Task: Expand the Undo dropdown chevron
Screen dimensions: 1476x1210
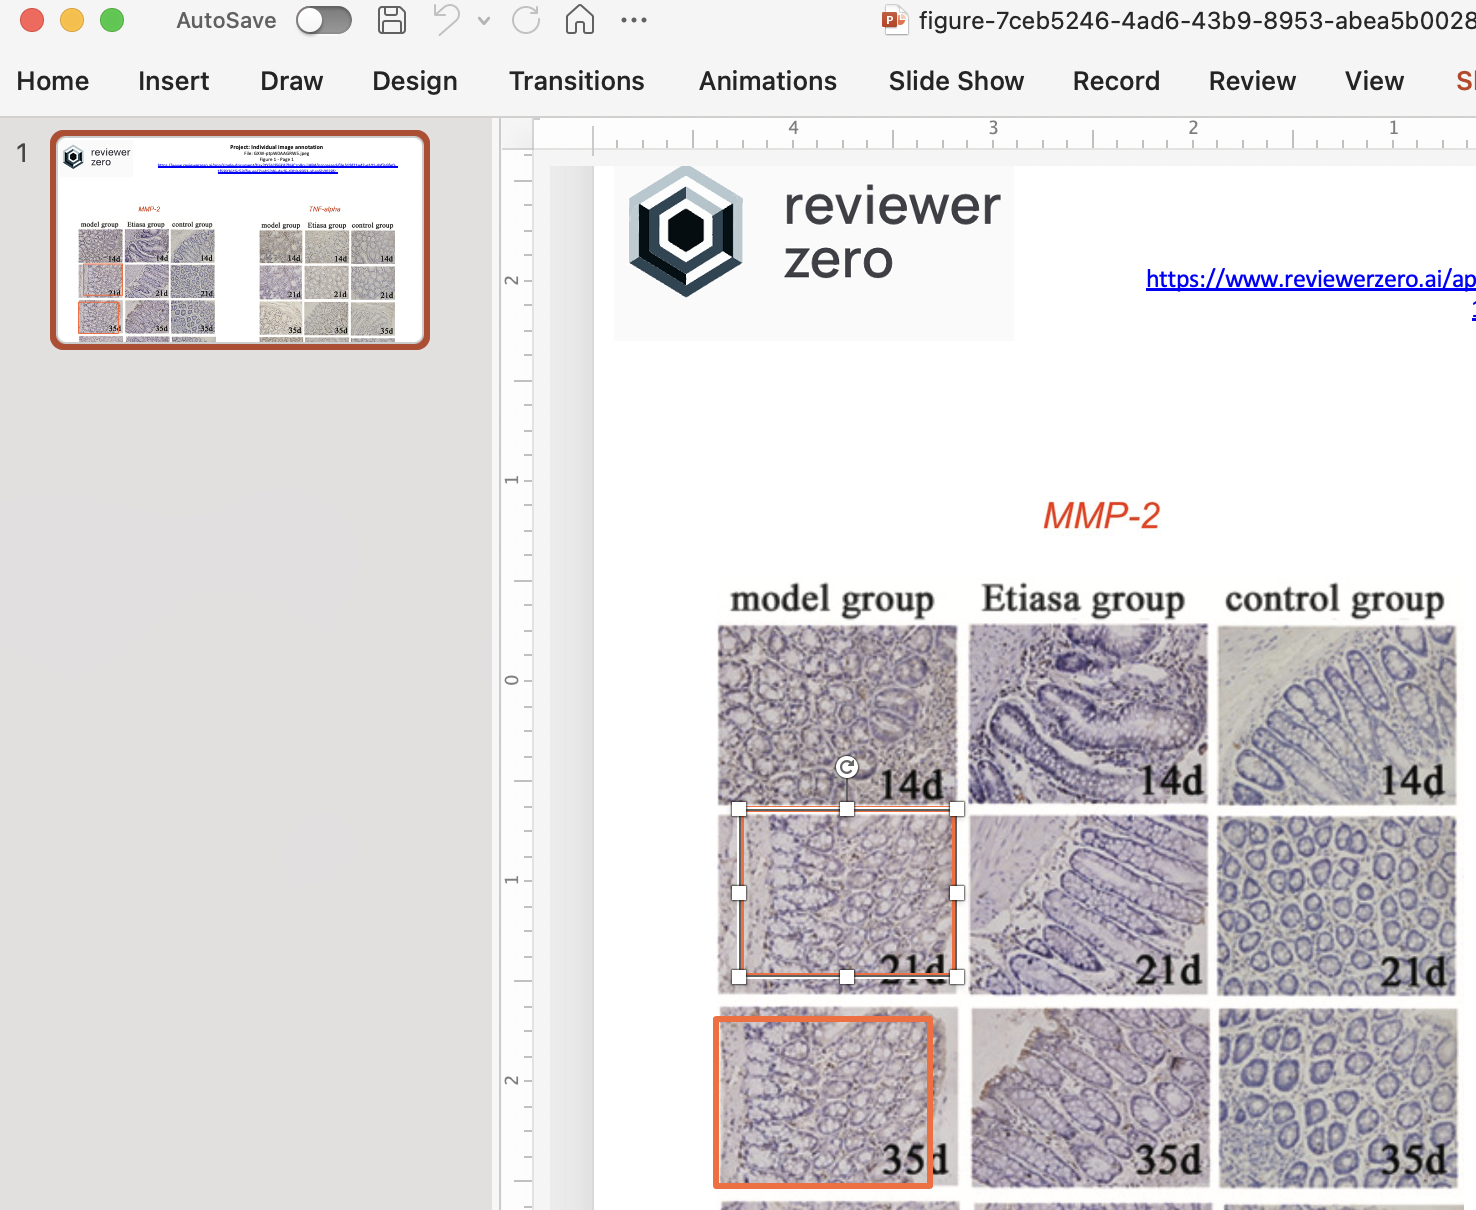Action: click(484, 20)
